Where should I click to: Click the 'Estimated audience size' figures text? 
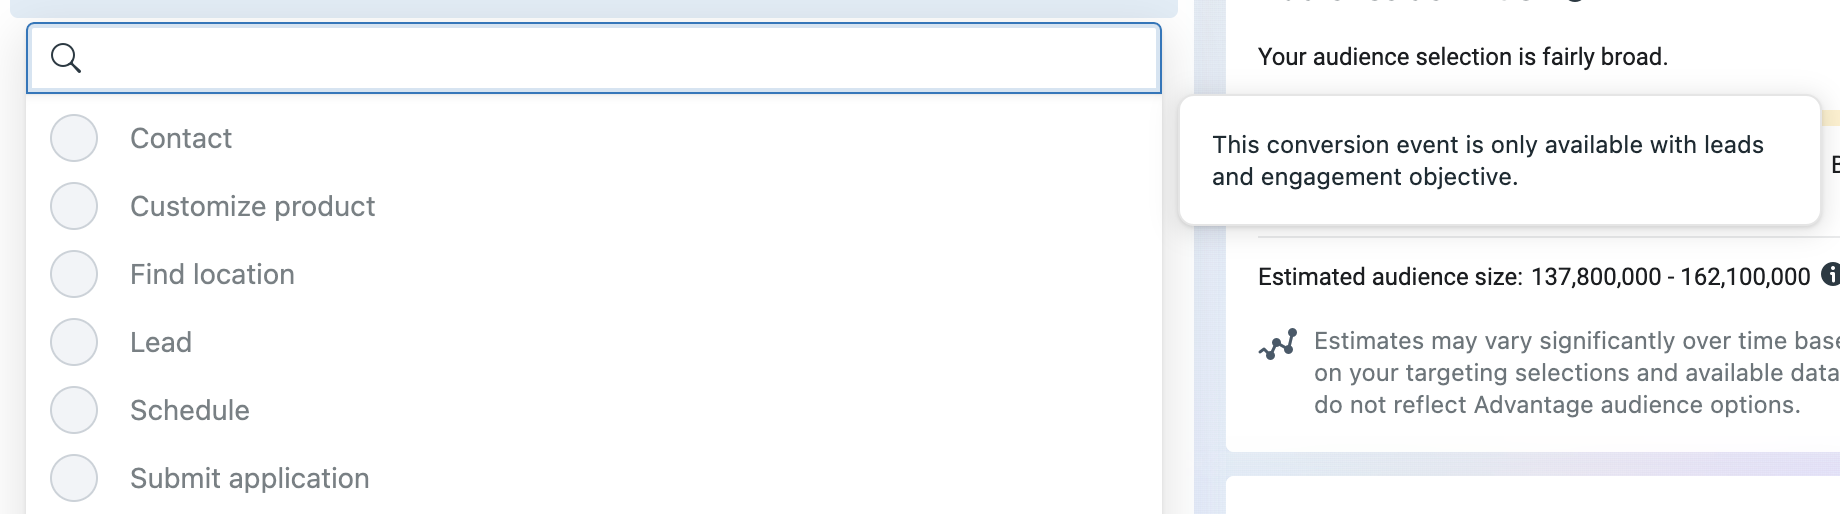point(1534,277)
